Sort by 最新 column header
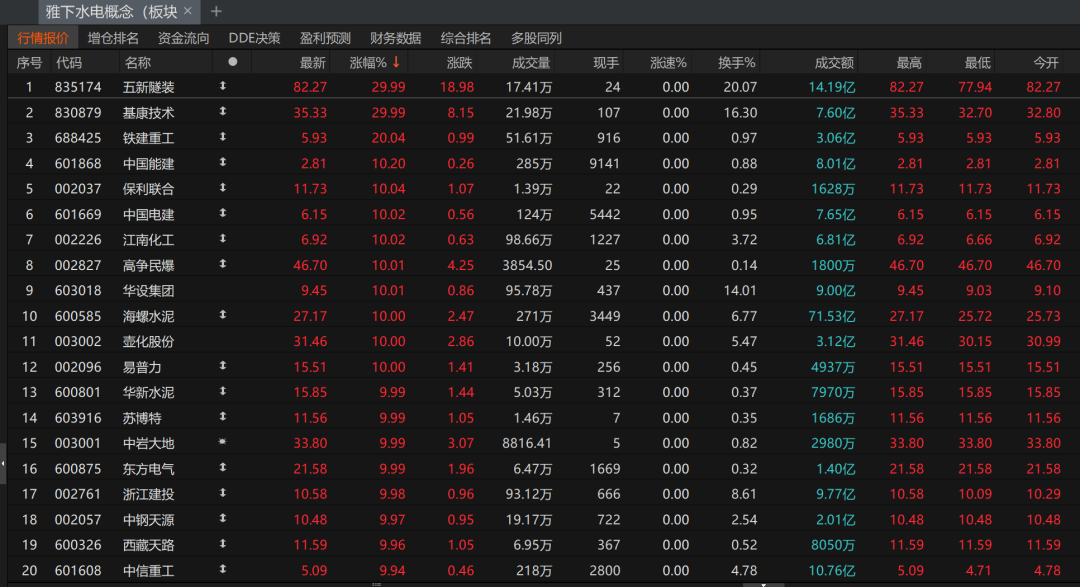The image size is (1080, 587). 312,63
